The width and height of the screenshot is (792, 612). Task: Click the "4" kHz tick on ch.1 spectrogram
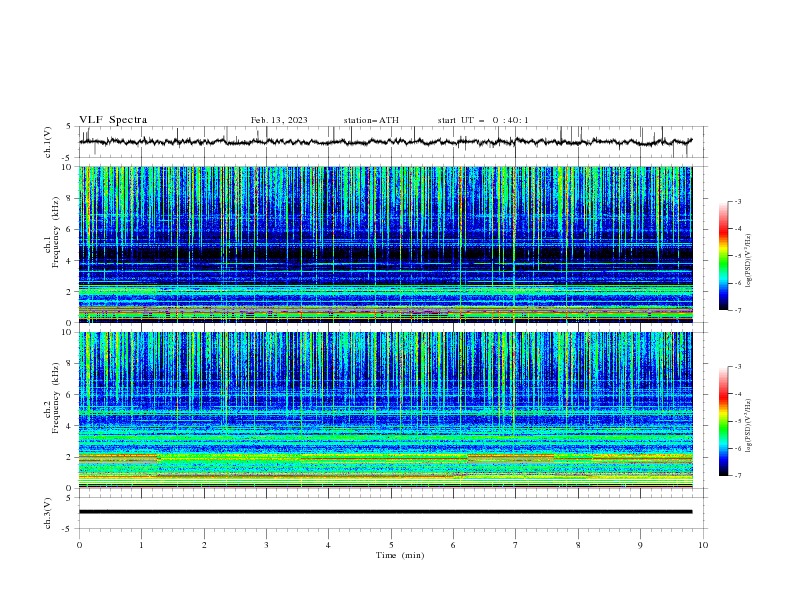pyautogui.click(x=70, y=261)
